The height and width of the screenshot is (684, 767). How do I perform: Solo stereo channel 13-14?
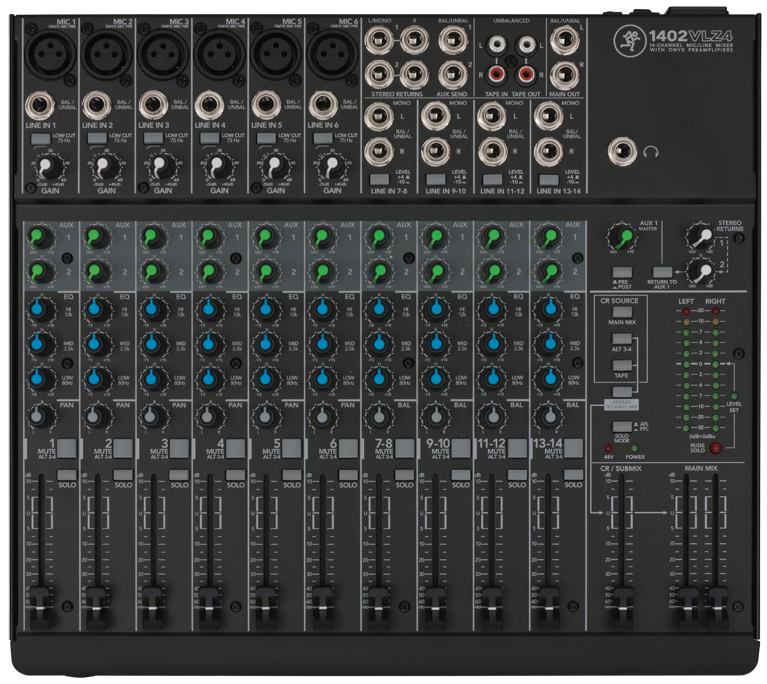pos(573,475)
